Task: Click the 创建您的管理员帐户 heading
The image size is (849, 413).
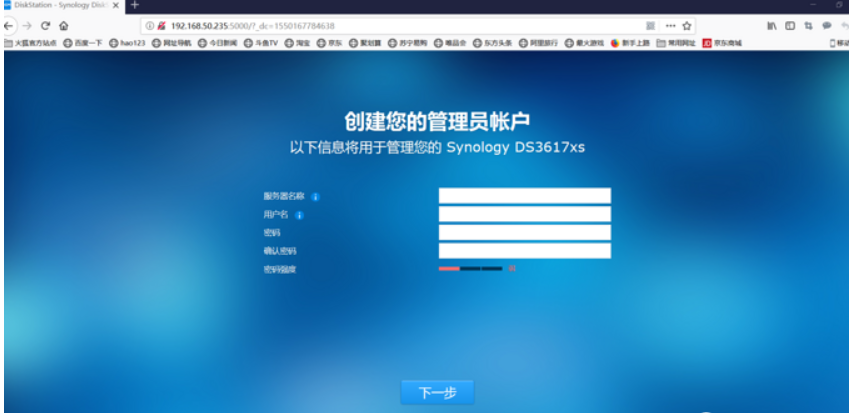Action: pos(436,122)
